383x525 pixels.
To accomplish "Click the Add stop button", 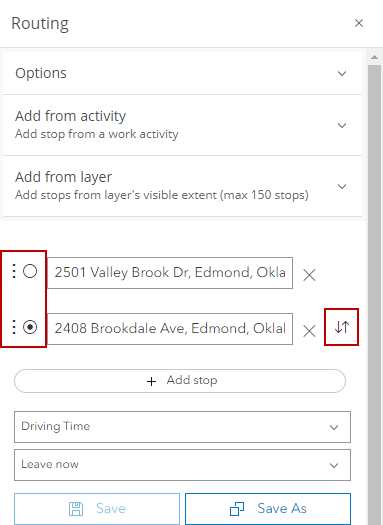I will coord(180,381).
